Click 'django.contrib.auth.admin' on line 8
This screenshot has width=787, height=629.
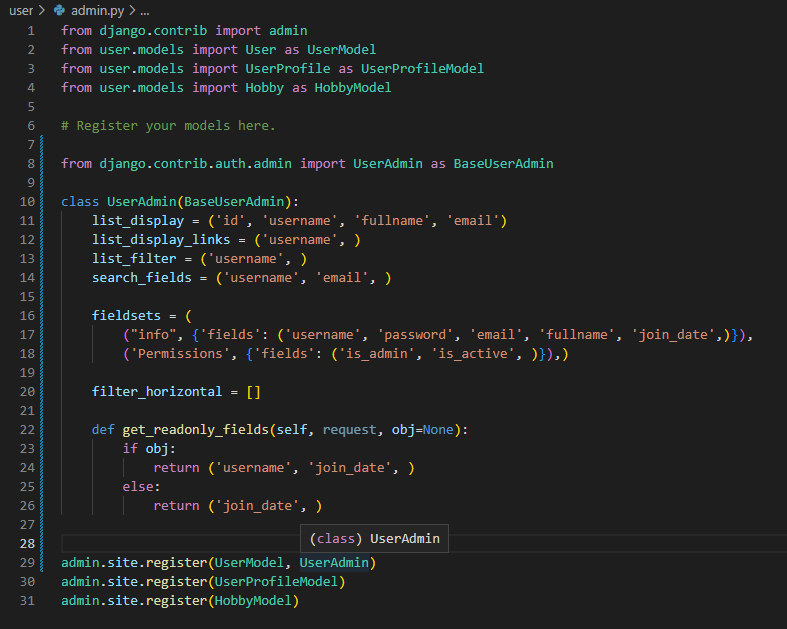click(x=195, y=164)
